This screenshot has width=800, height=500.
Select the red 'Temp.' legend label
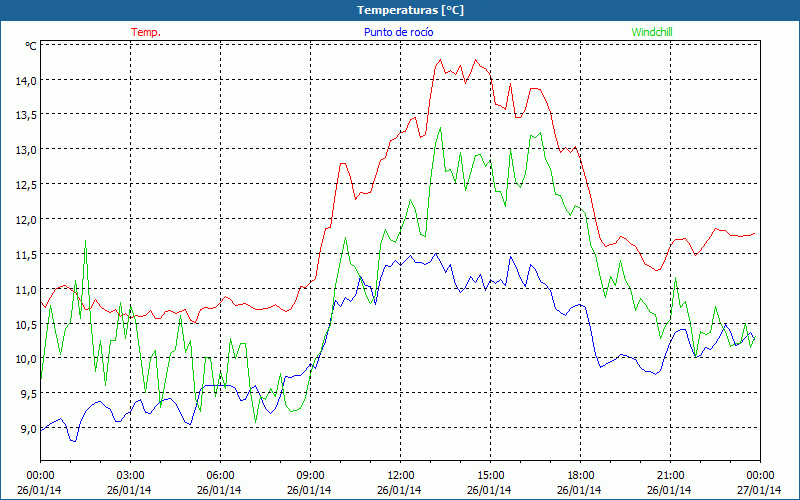(x=146, y=32)
